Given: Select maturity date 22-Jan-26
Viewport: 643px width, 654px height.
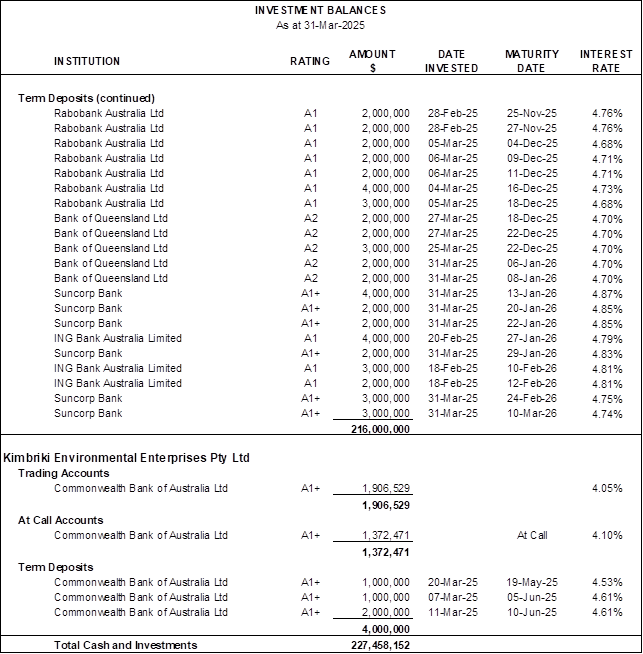Looking at the screenshot, I should tap(532, 324).
